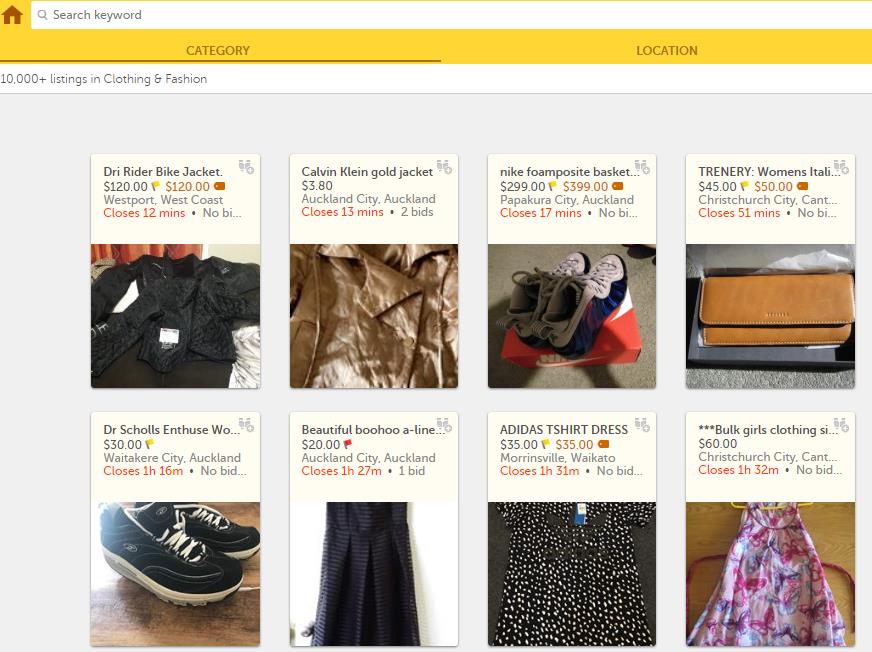The width and height of the screenshot is (872, 652).
Task: View the black Dr Scholls sneakers photo
Action: pyautogui.click(x=175, y=574)
